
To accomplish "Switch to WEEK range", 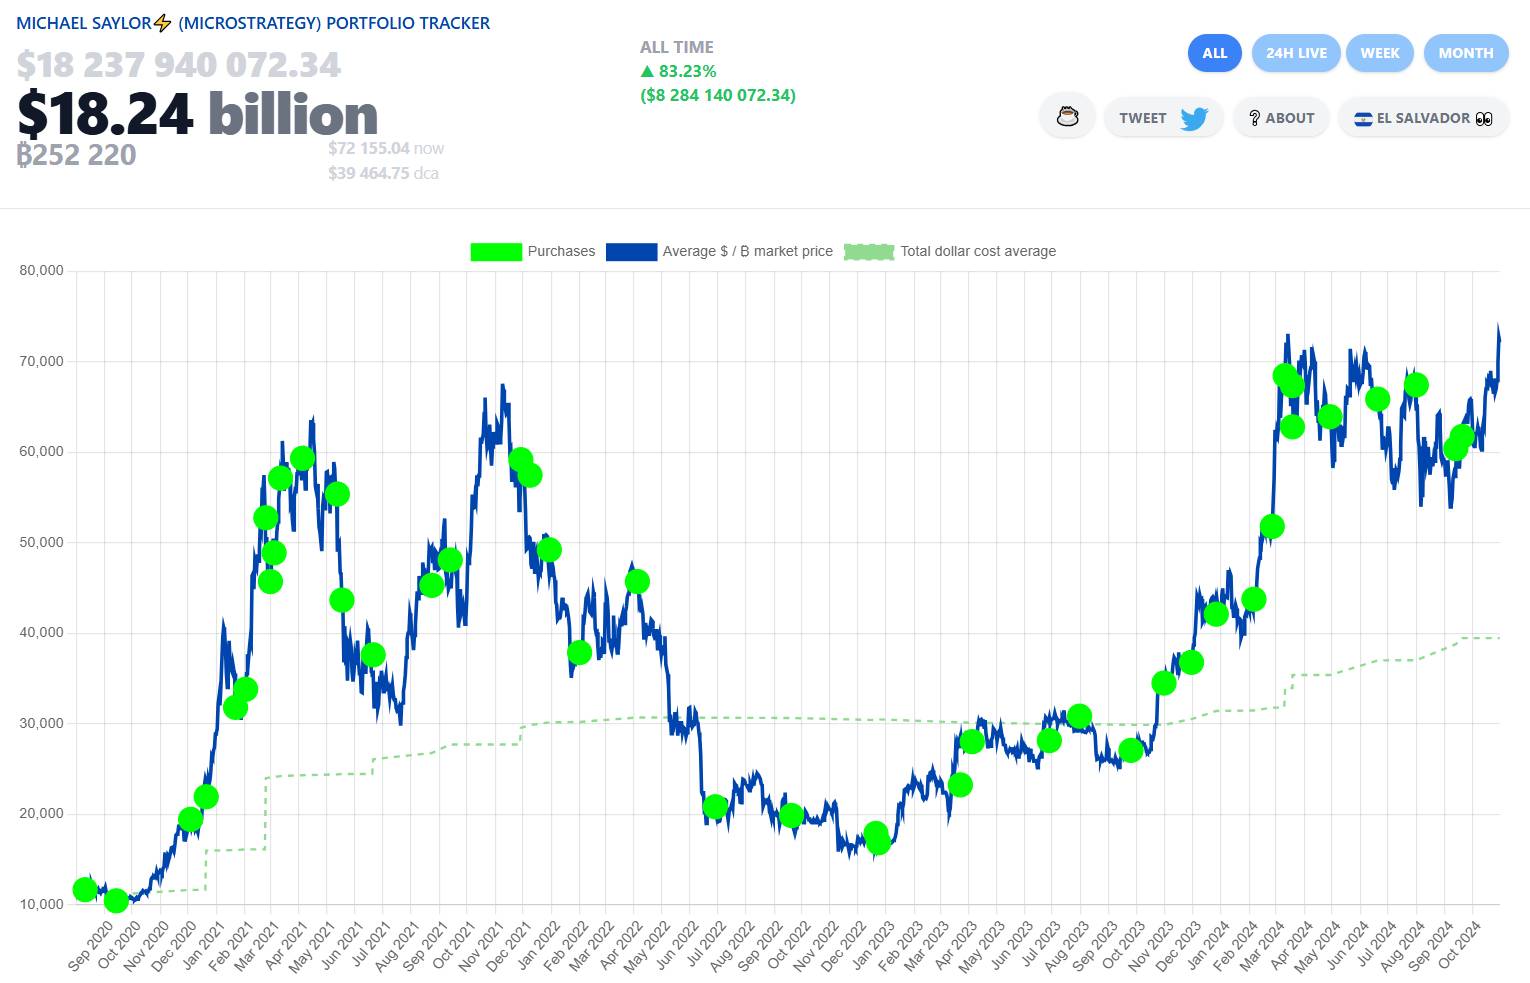I will (x=1379, y=53).
